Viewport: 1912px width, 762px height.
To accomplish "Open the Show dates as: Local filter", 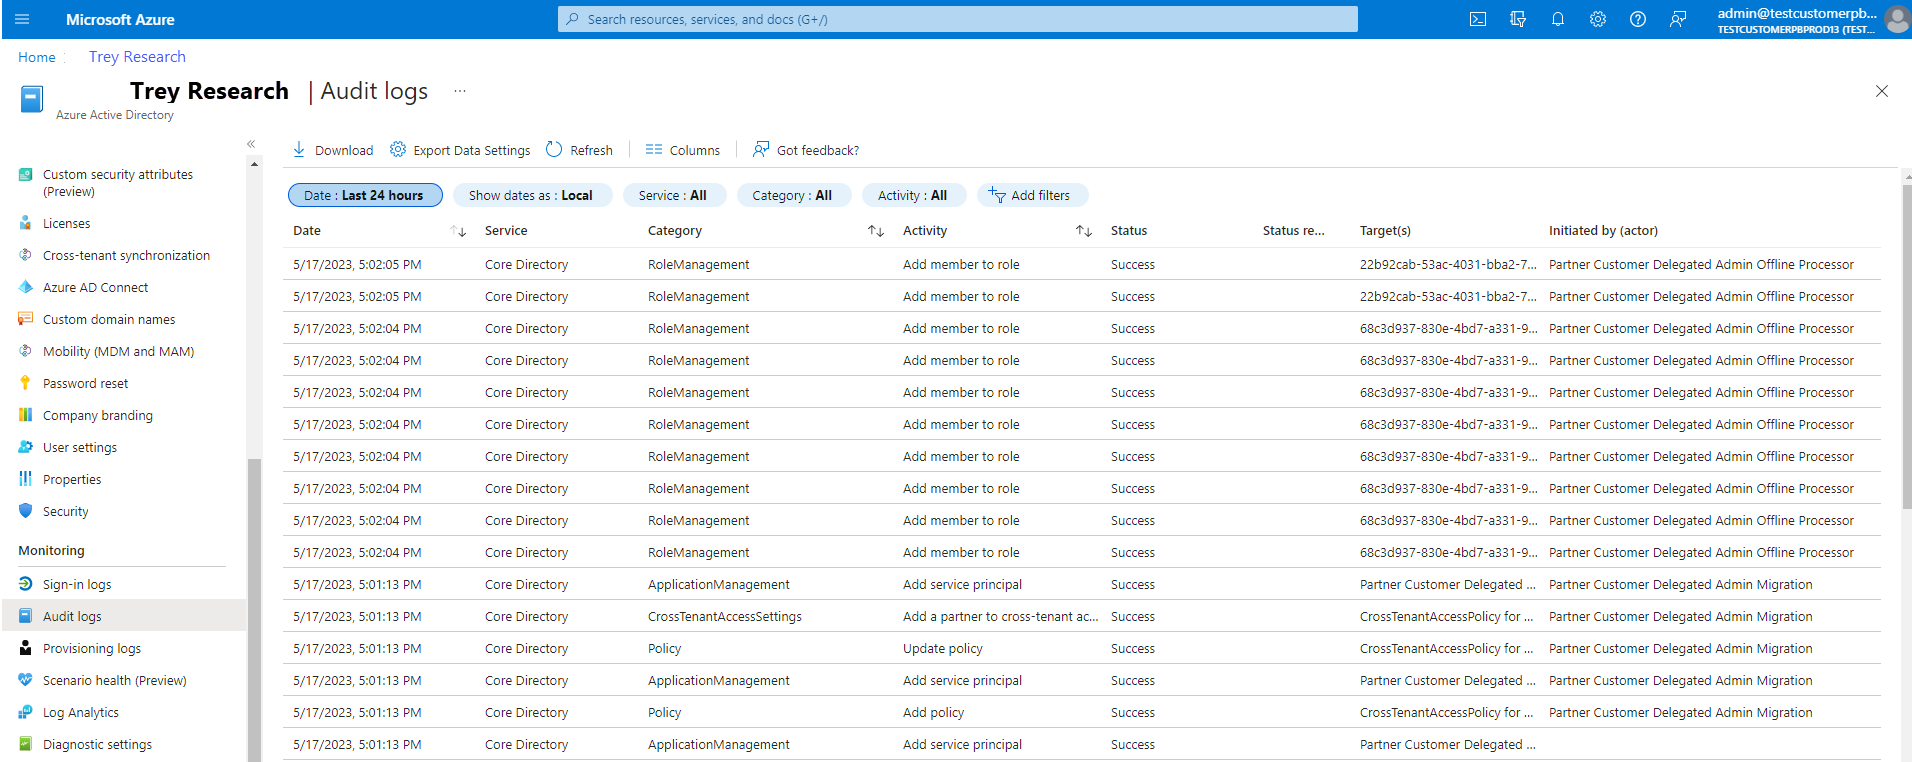I will tap(531, 195).
